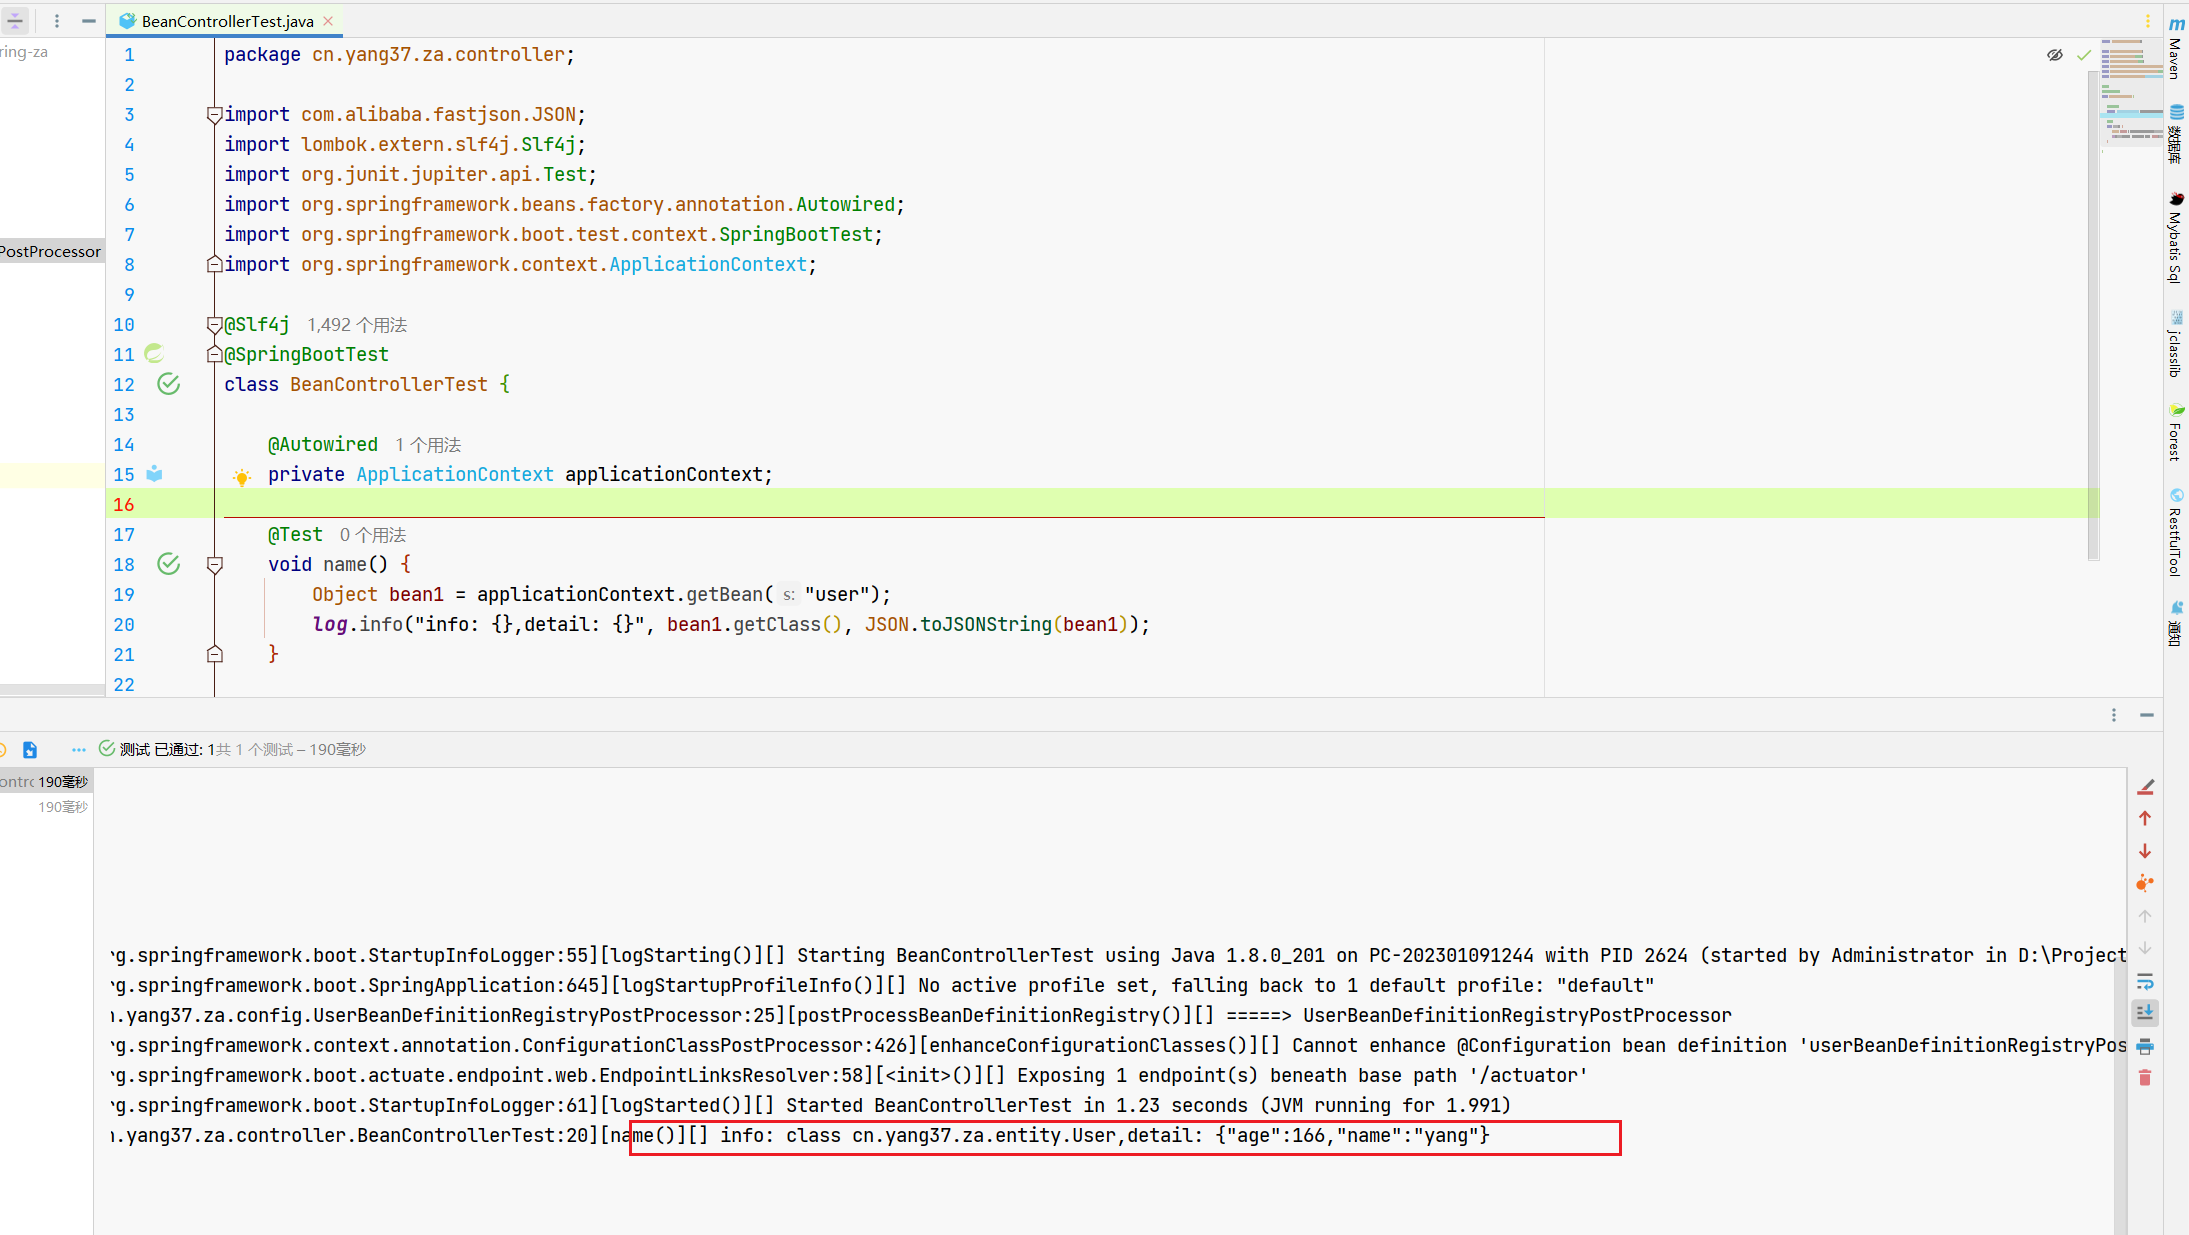Image resolution: width=2189 pixels, height=1235 pixels.
Task: Hide the project panel (minus icon)
Action: coord(89,21)
